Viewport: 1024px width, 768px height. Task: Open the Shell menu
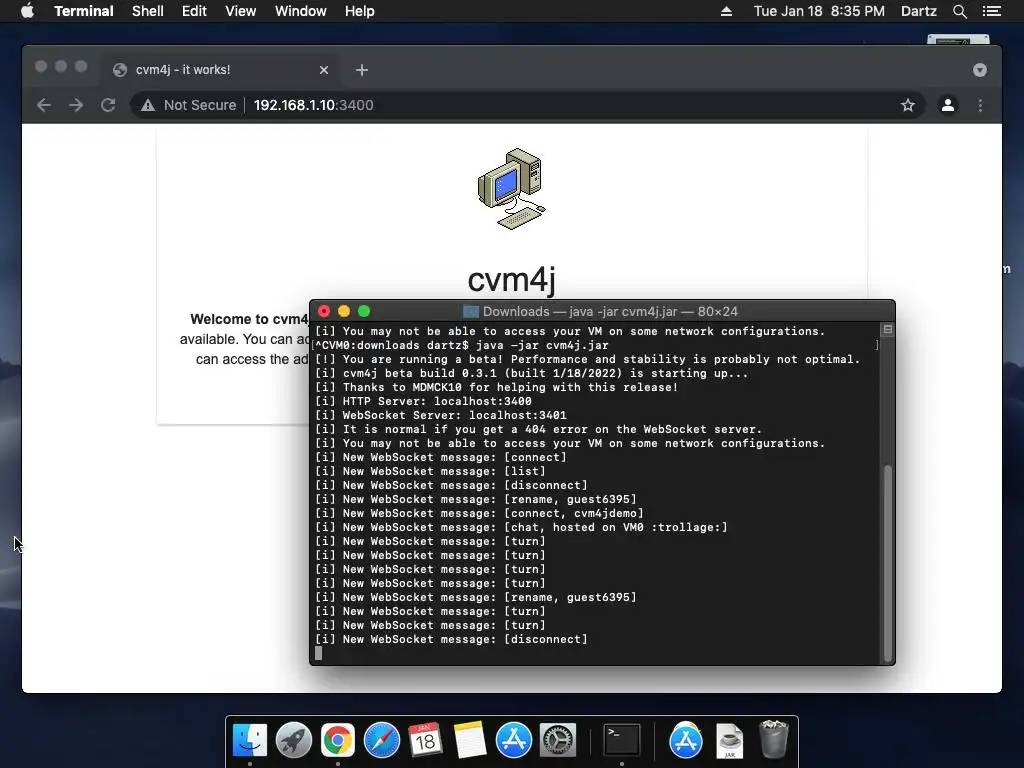148,11
